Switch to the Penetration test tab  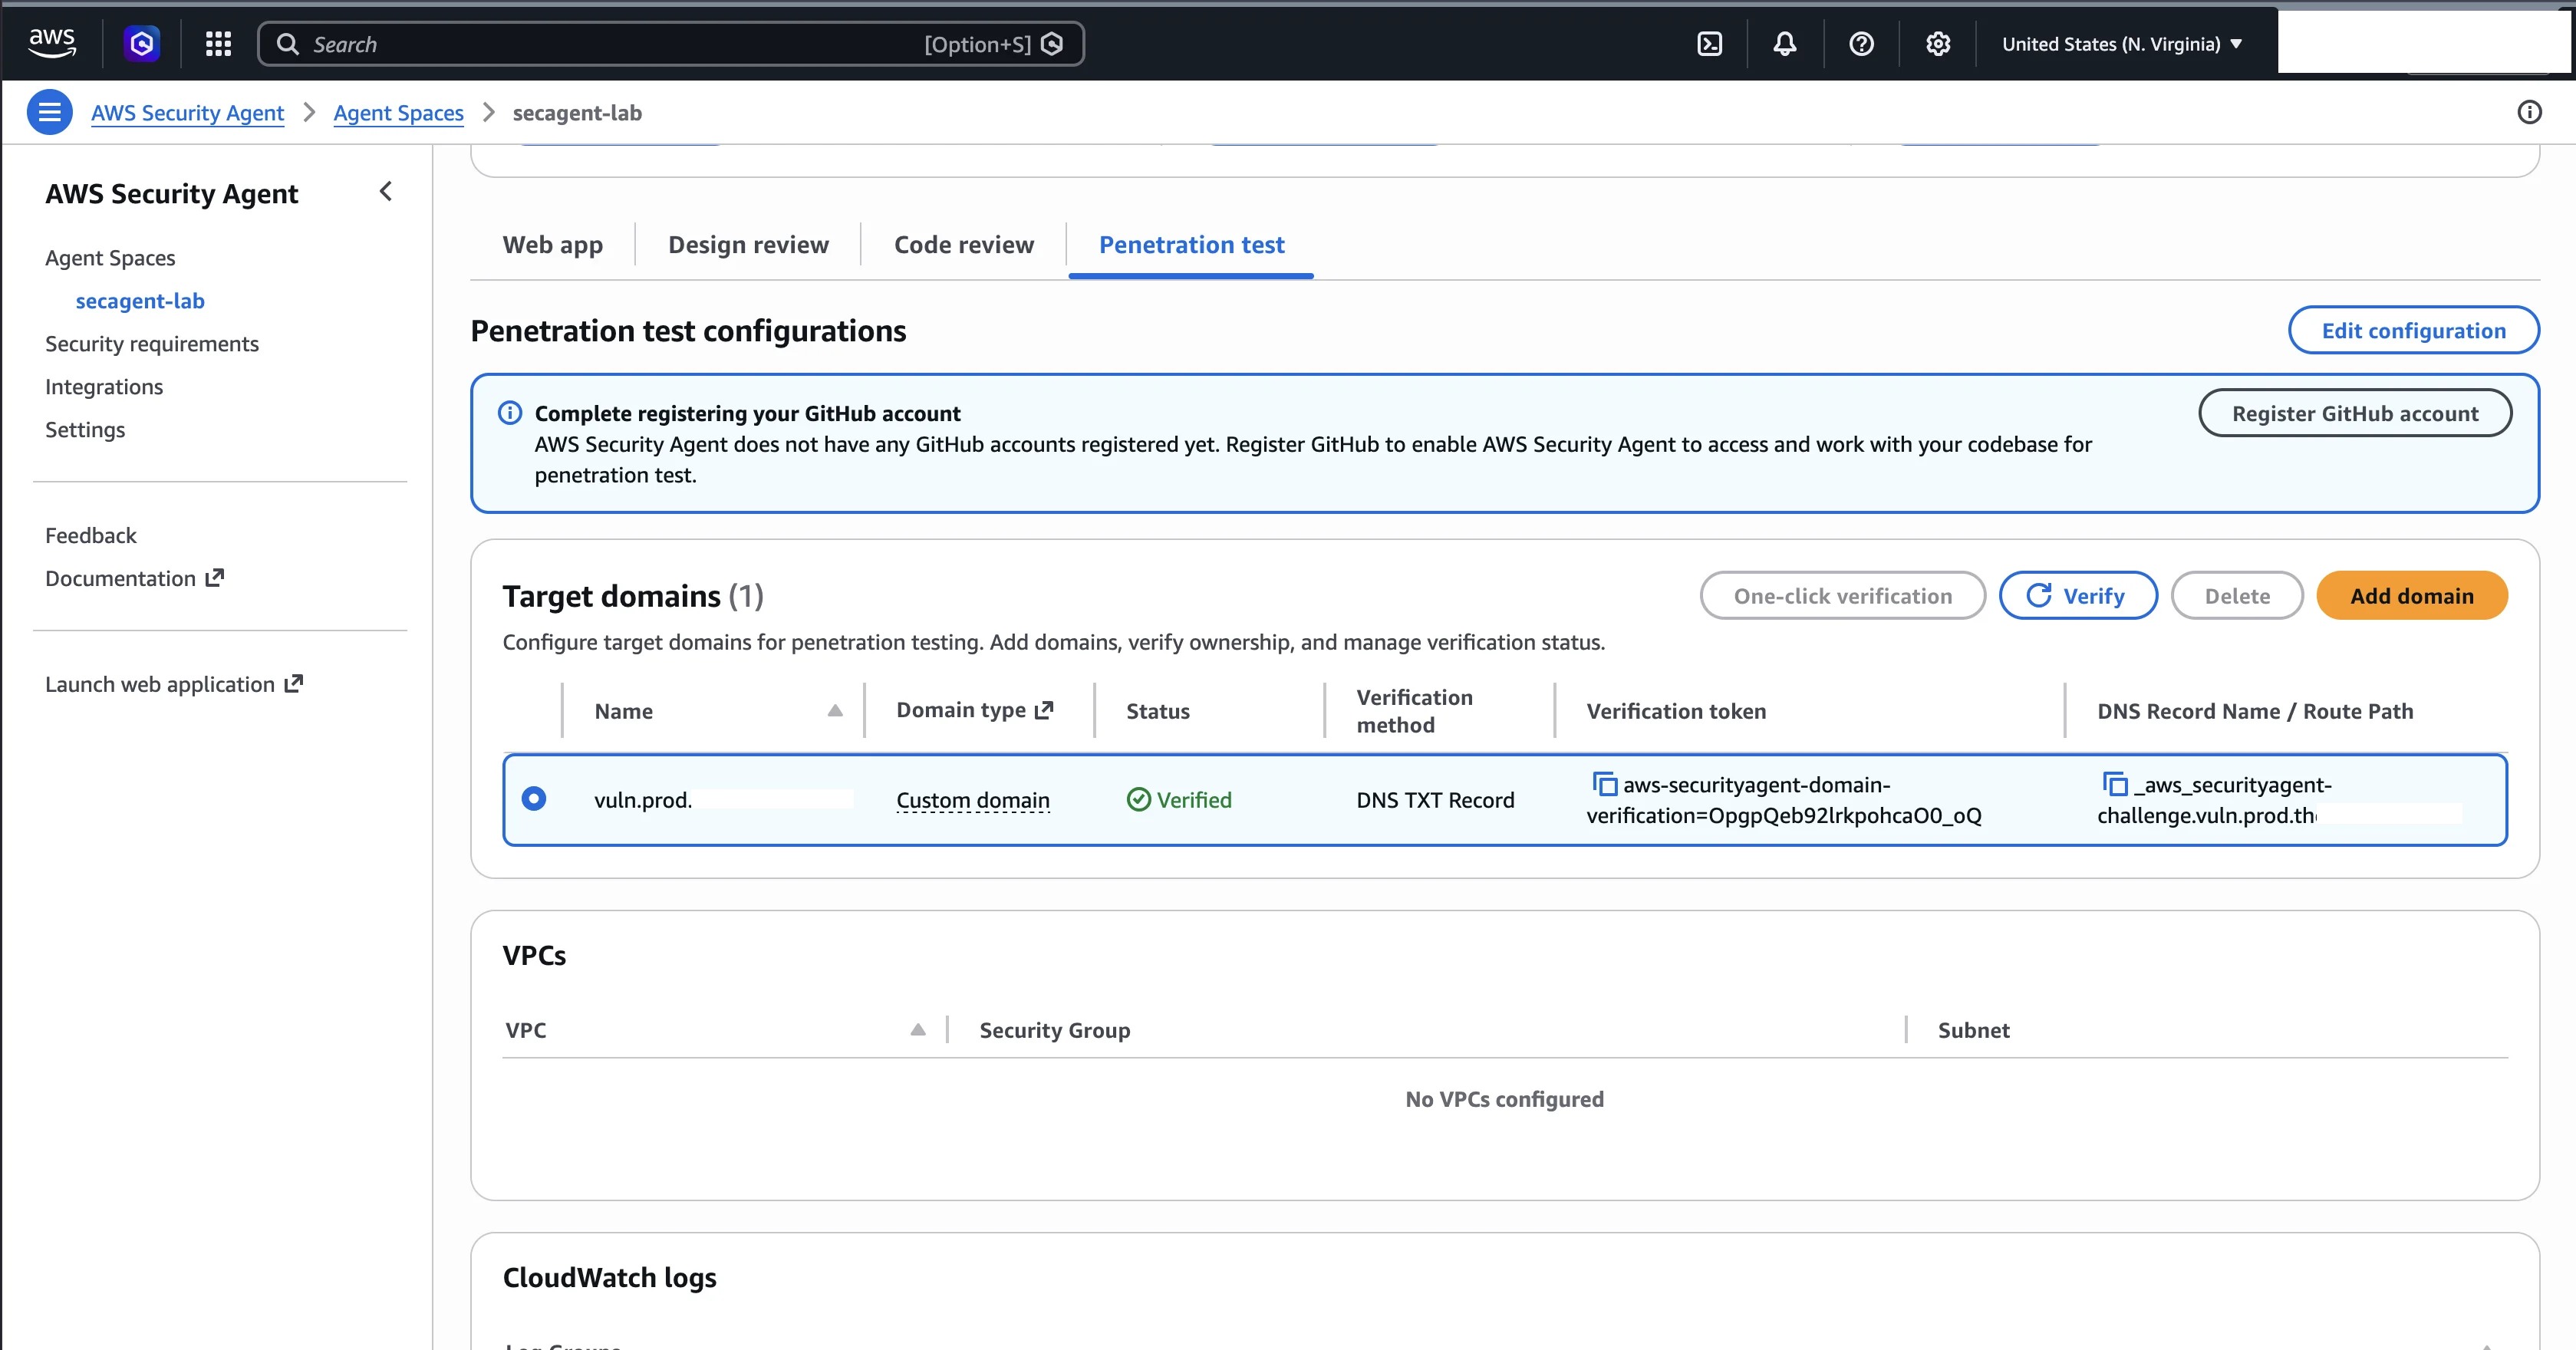(x=1191, y=245)
